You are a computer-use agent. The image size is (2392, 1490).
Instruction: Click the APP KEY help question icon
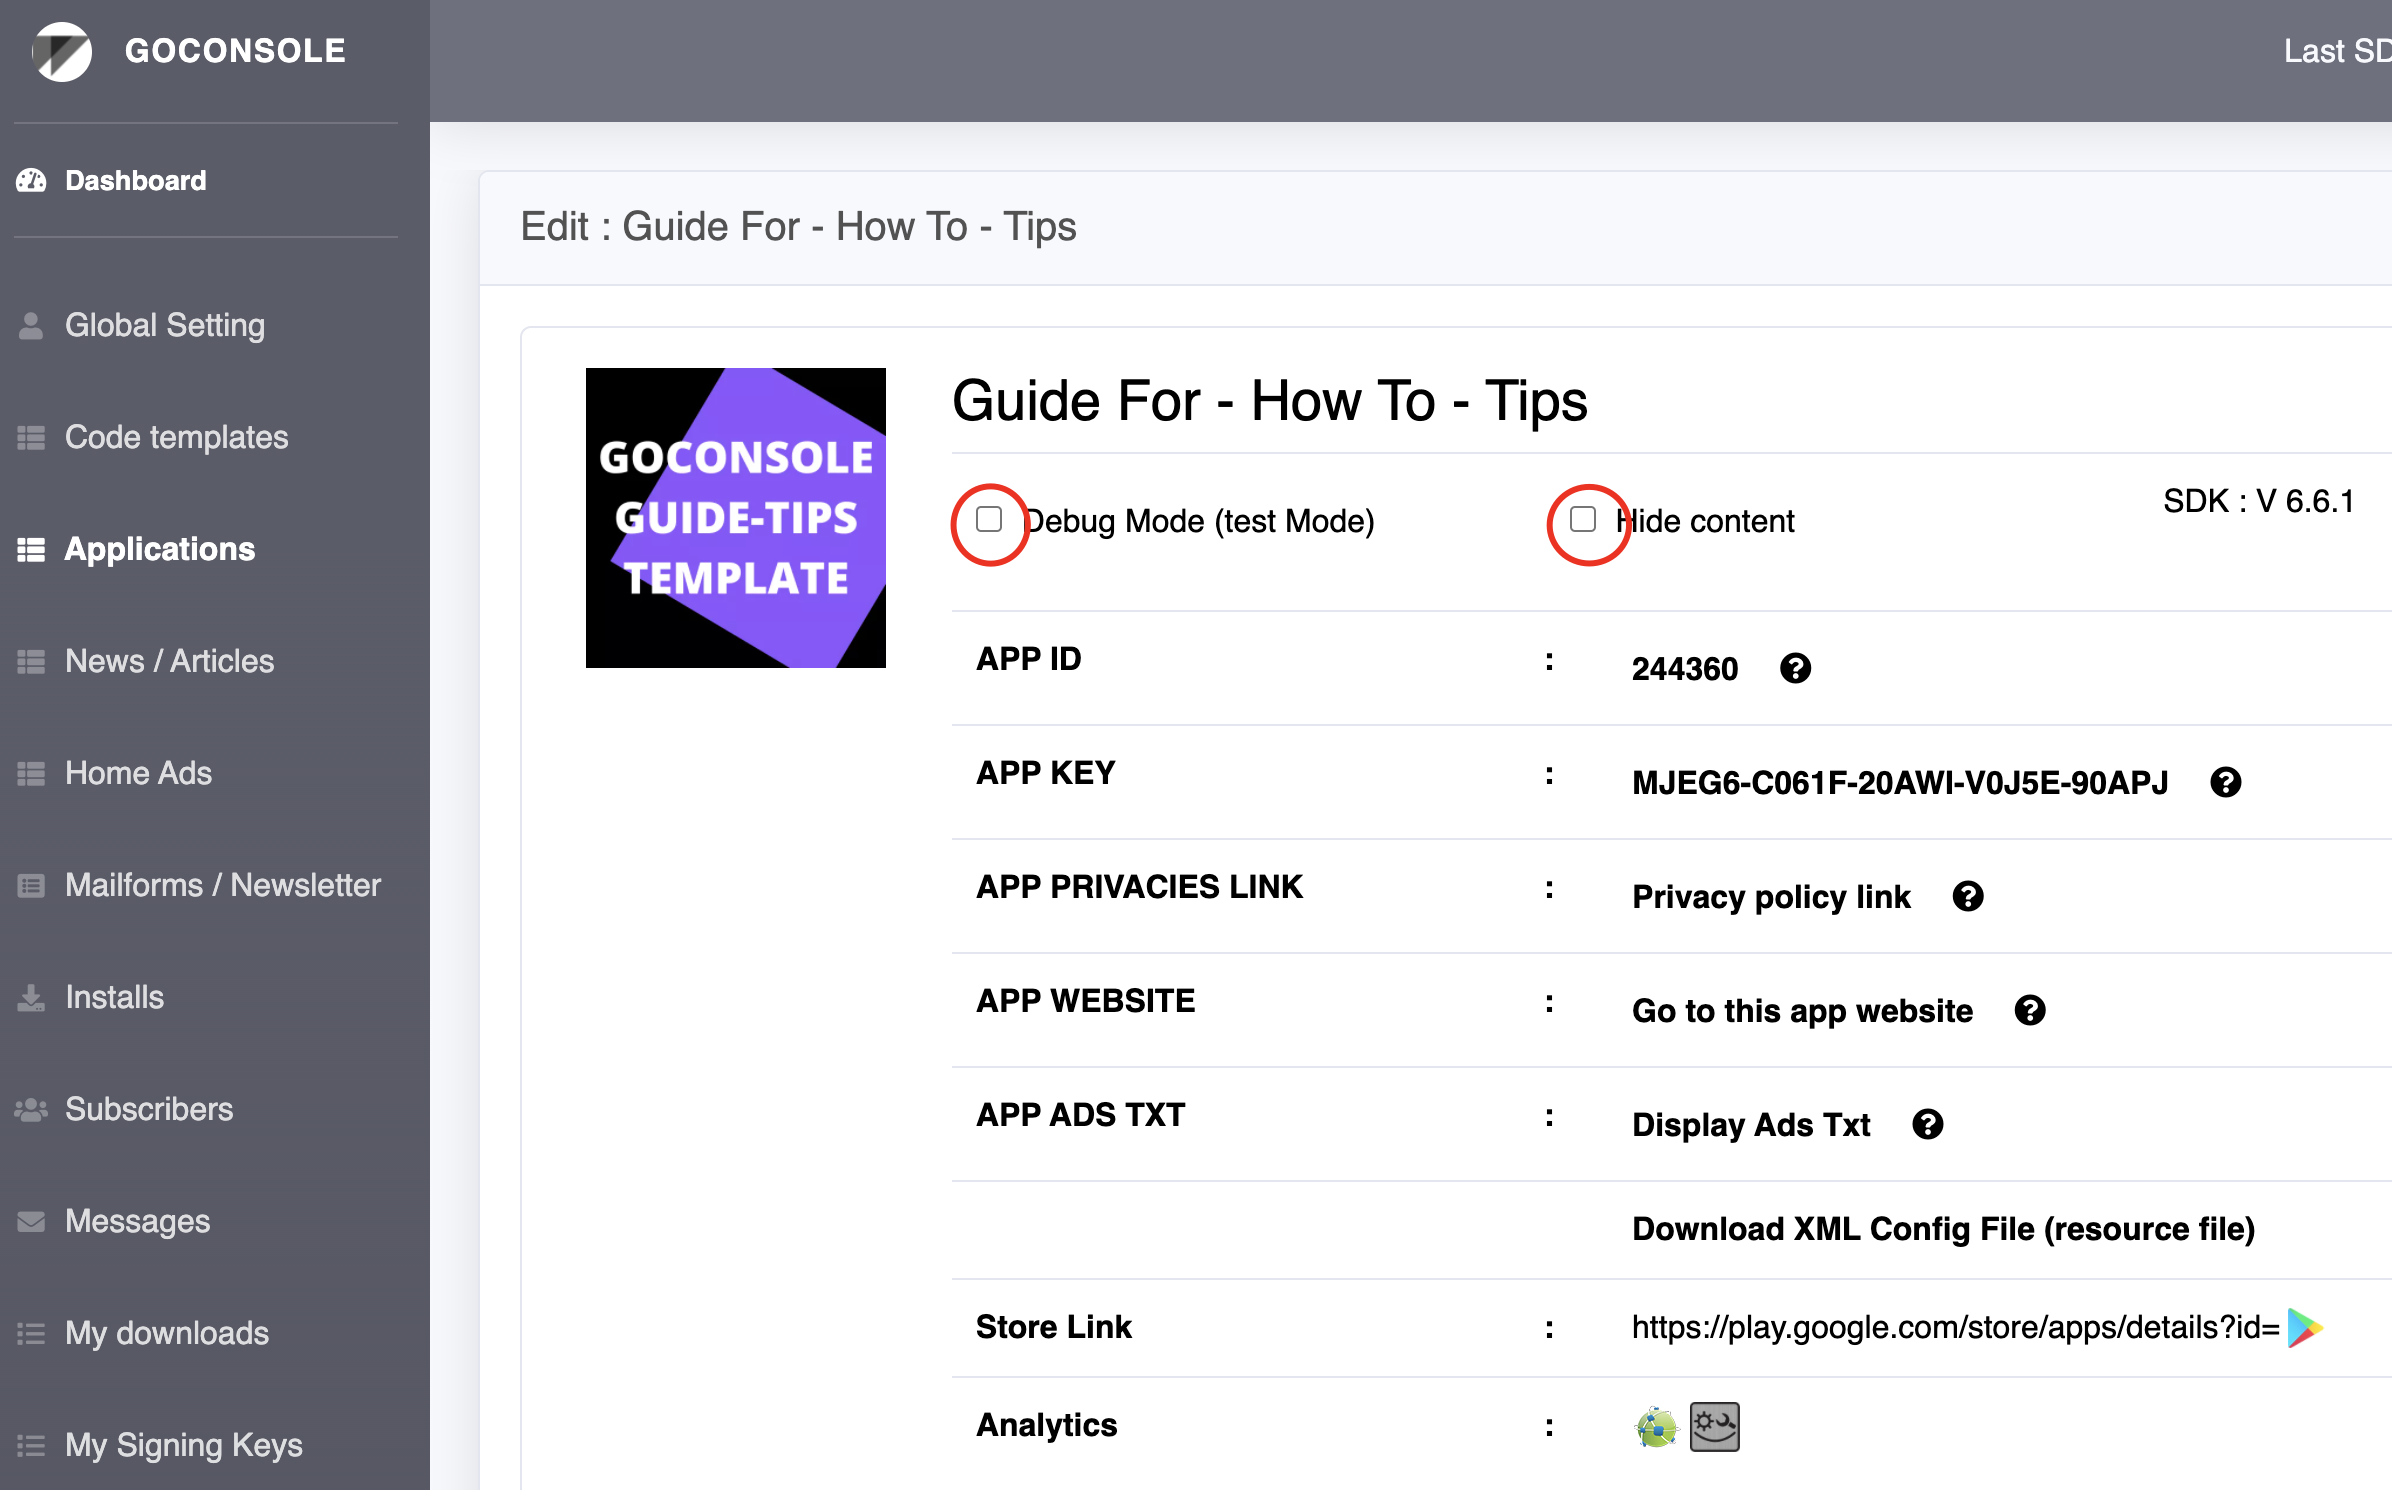(2225, 782)
